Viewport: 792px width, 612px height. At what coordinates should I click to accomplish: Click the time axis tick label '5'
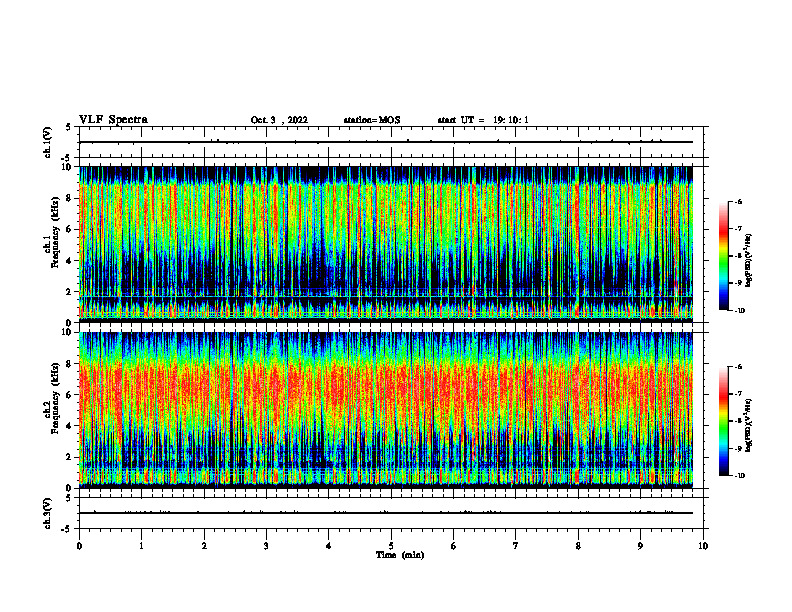pyautogui.click(x=391, y=546)
